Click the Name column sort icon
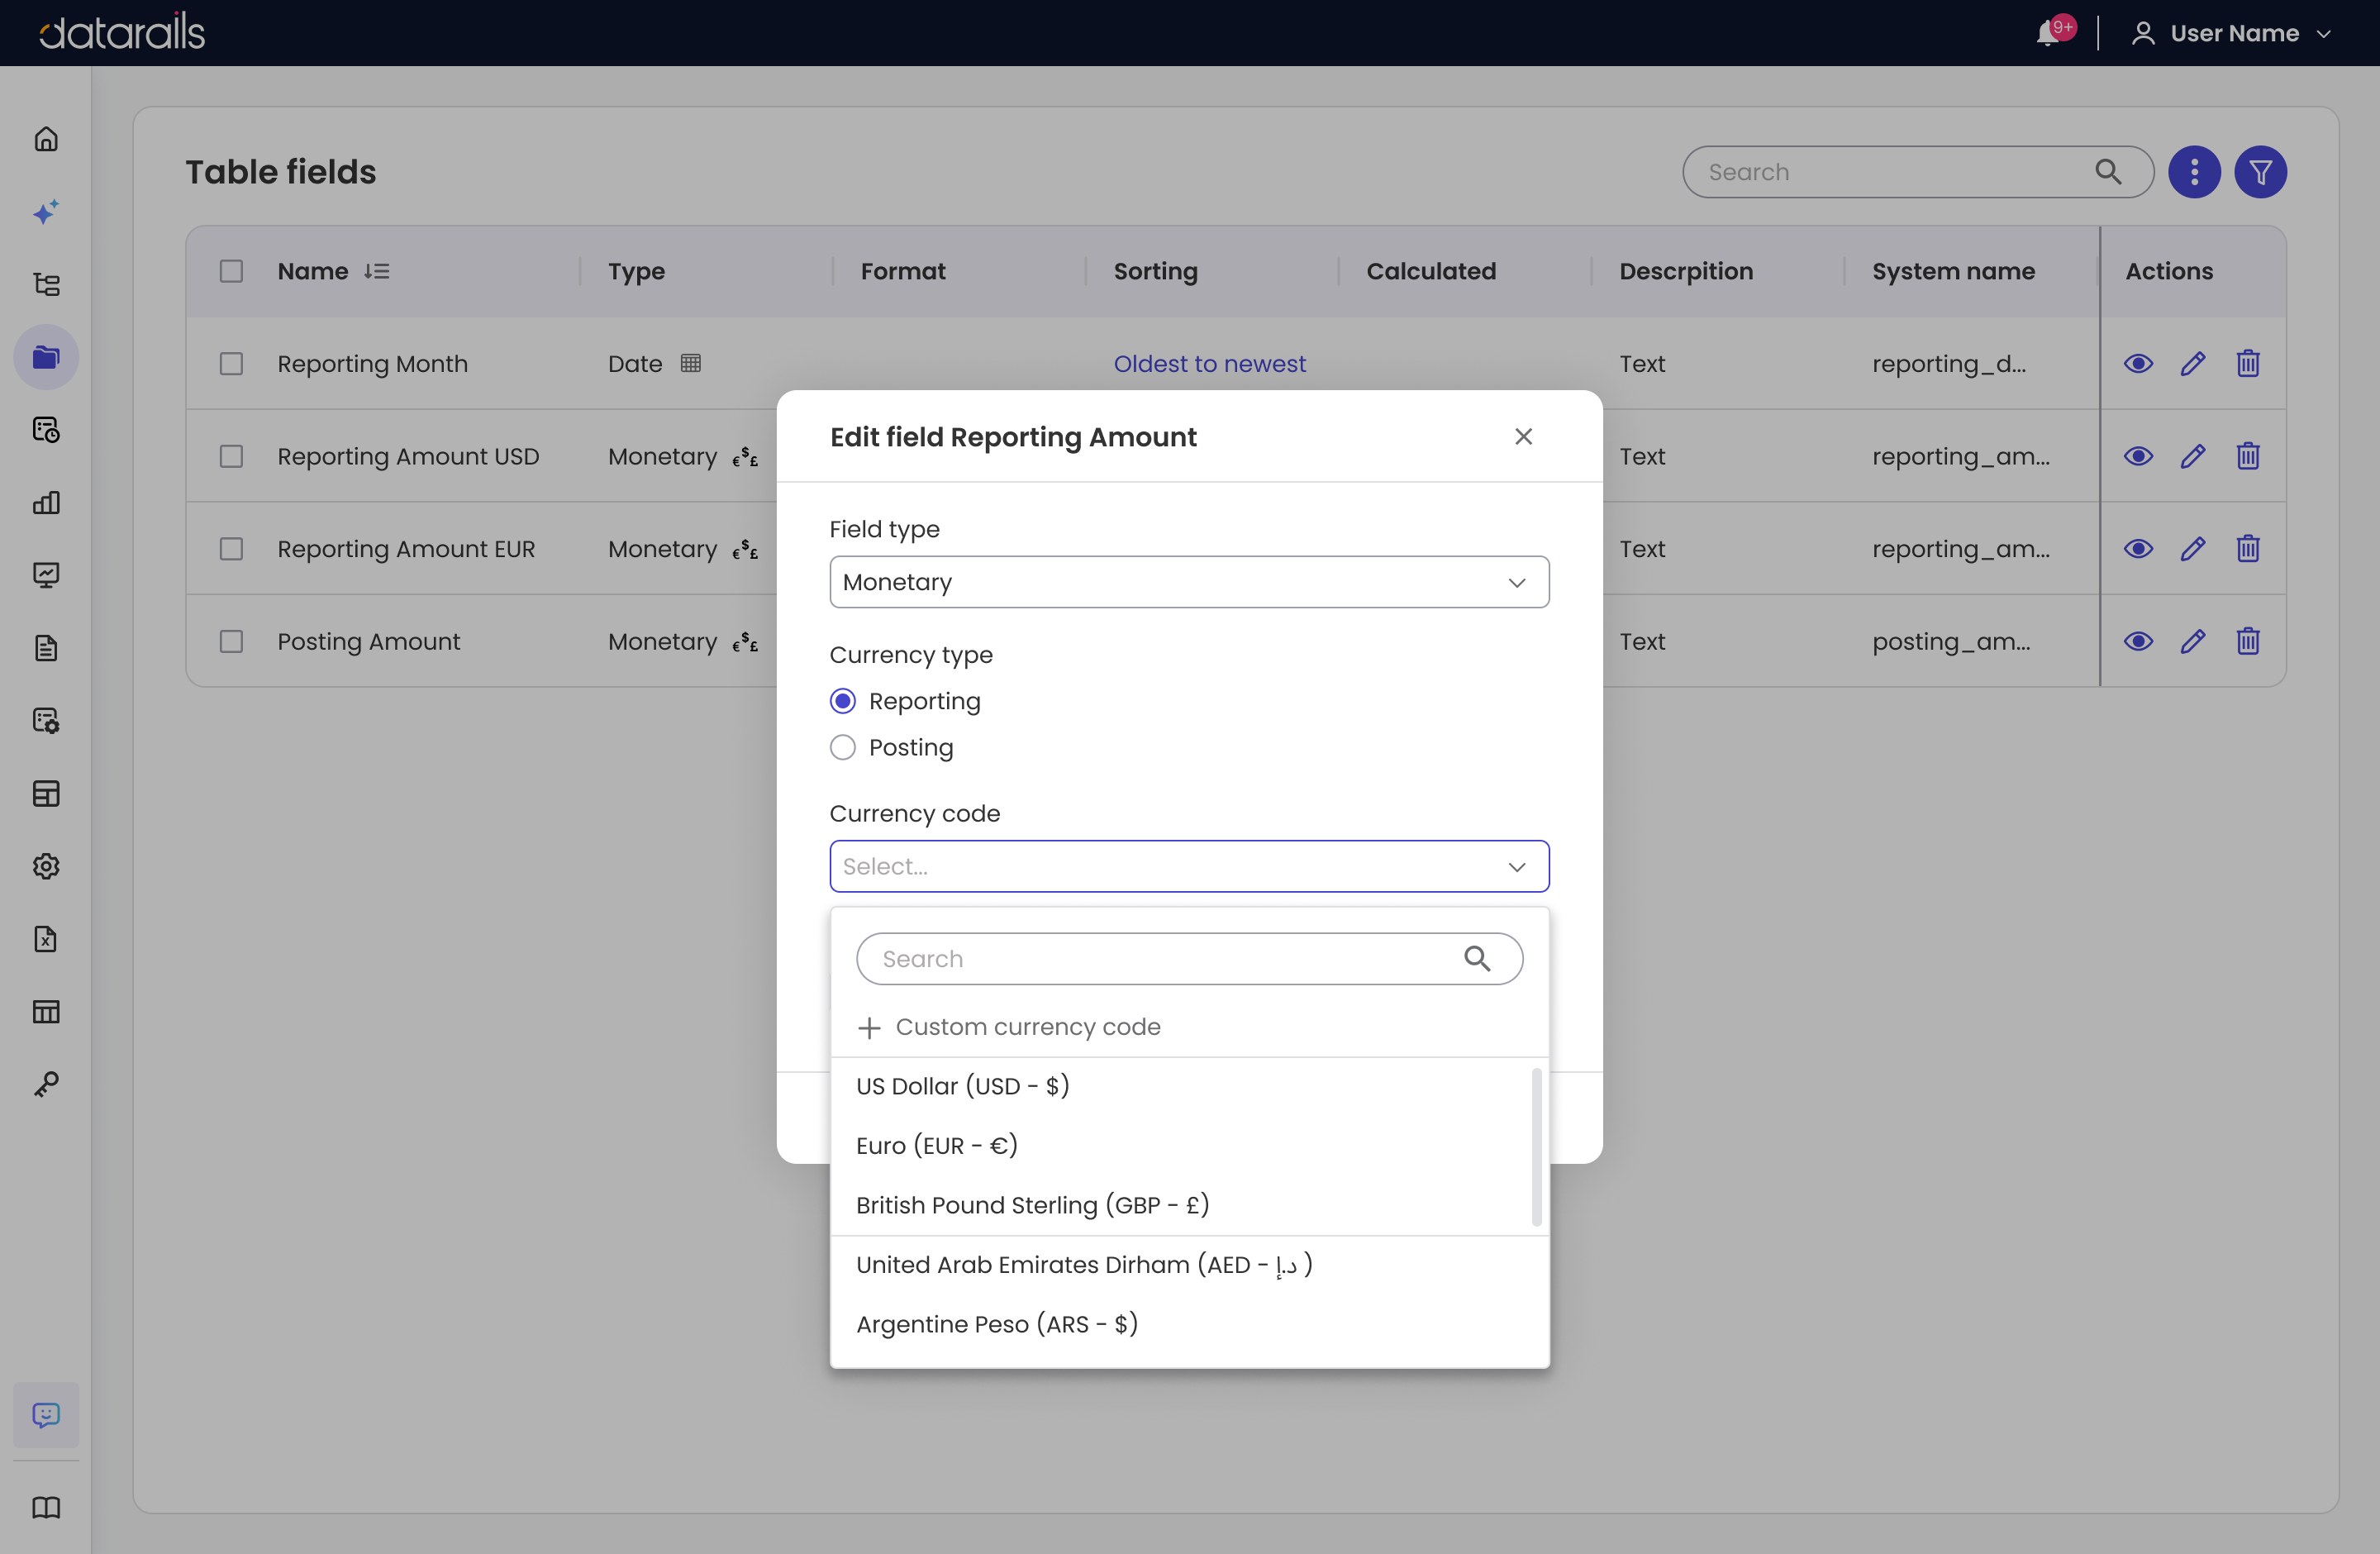This screenshot has height=1554, width=2380. click(x=376, y=271)
